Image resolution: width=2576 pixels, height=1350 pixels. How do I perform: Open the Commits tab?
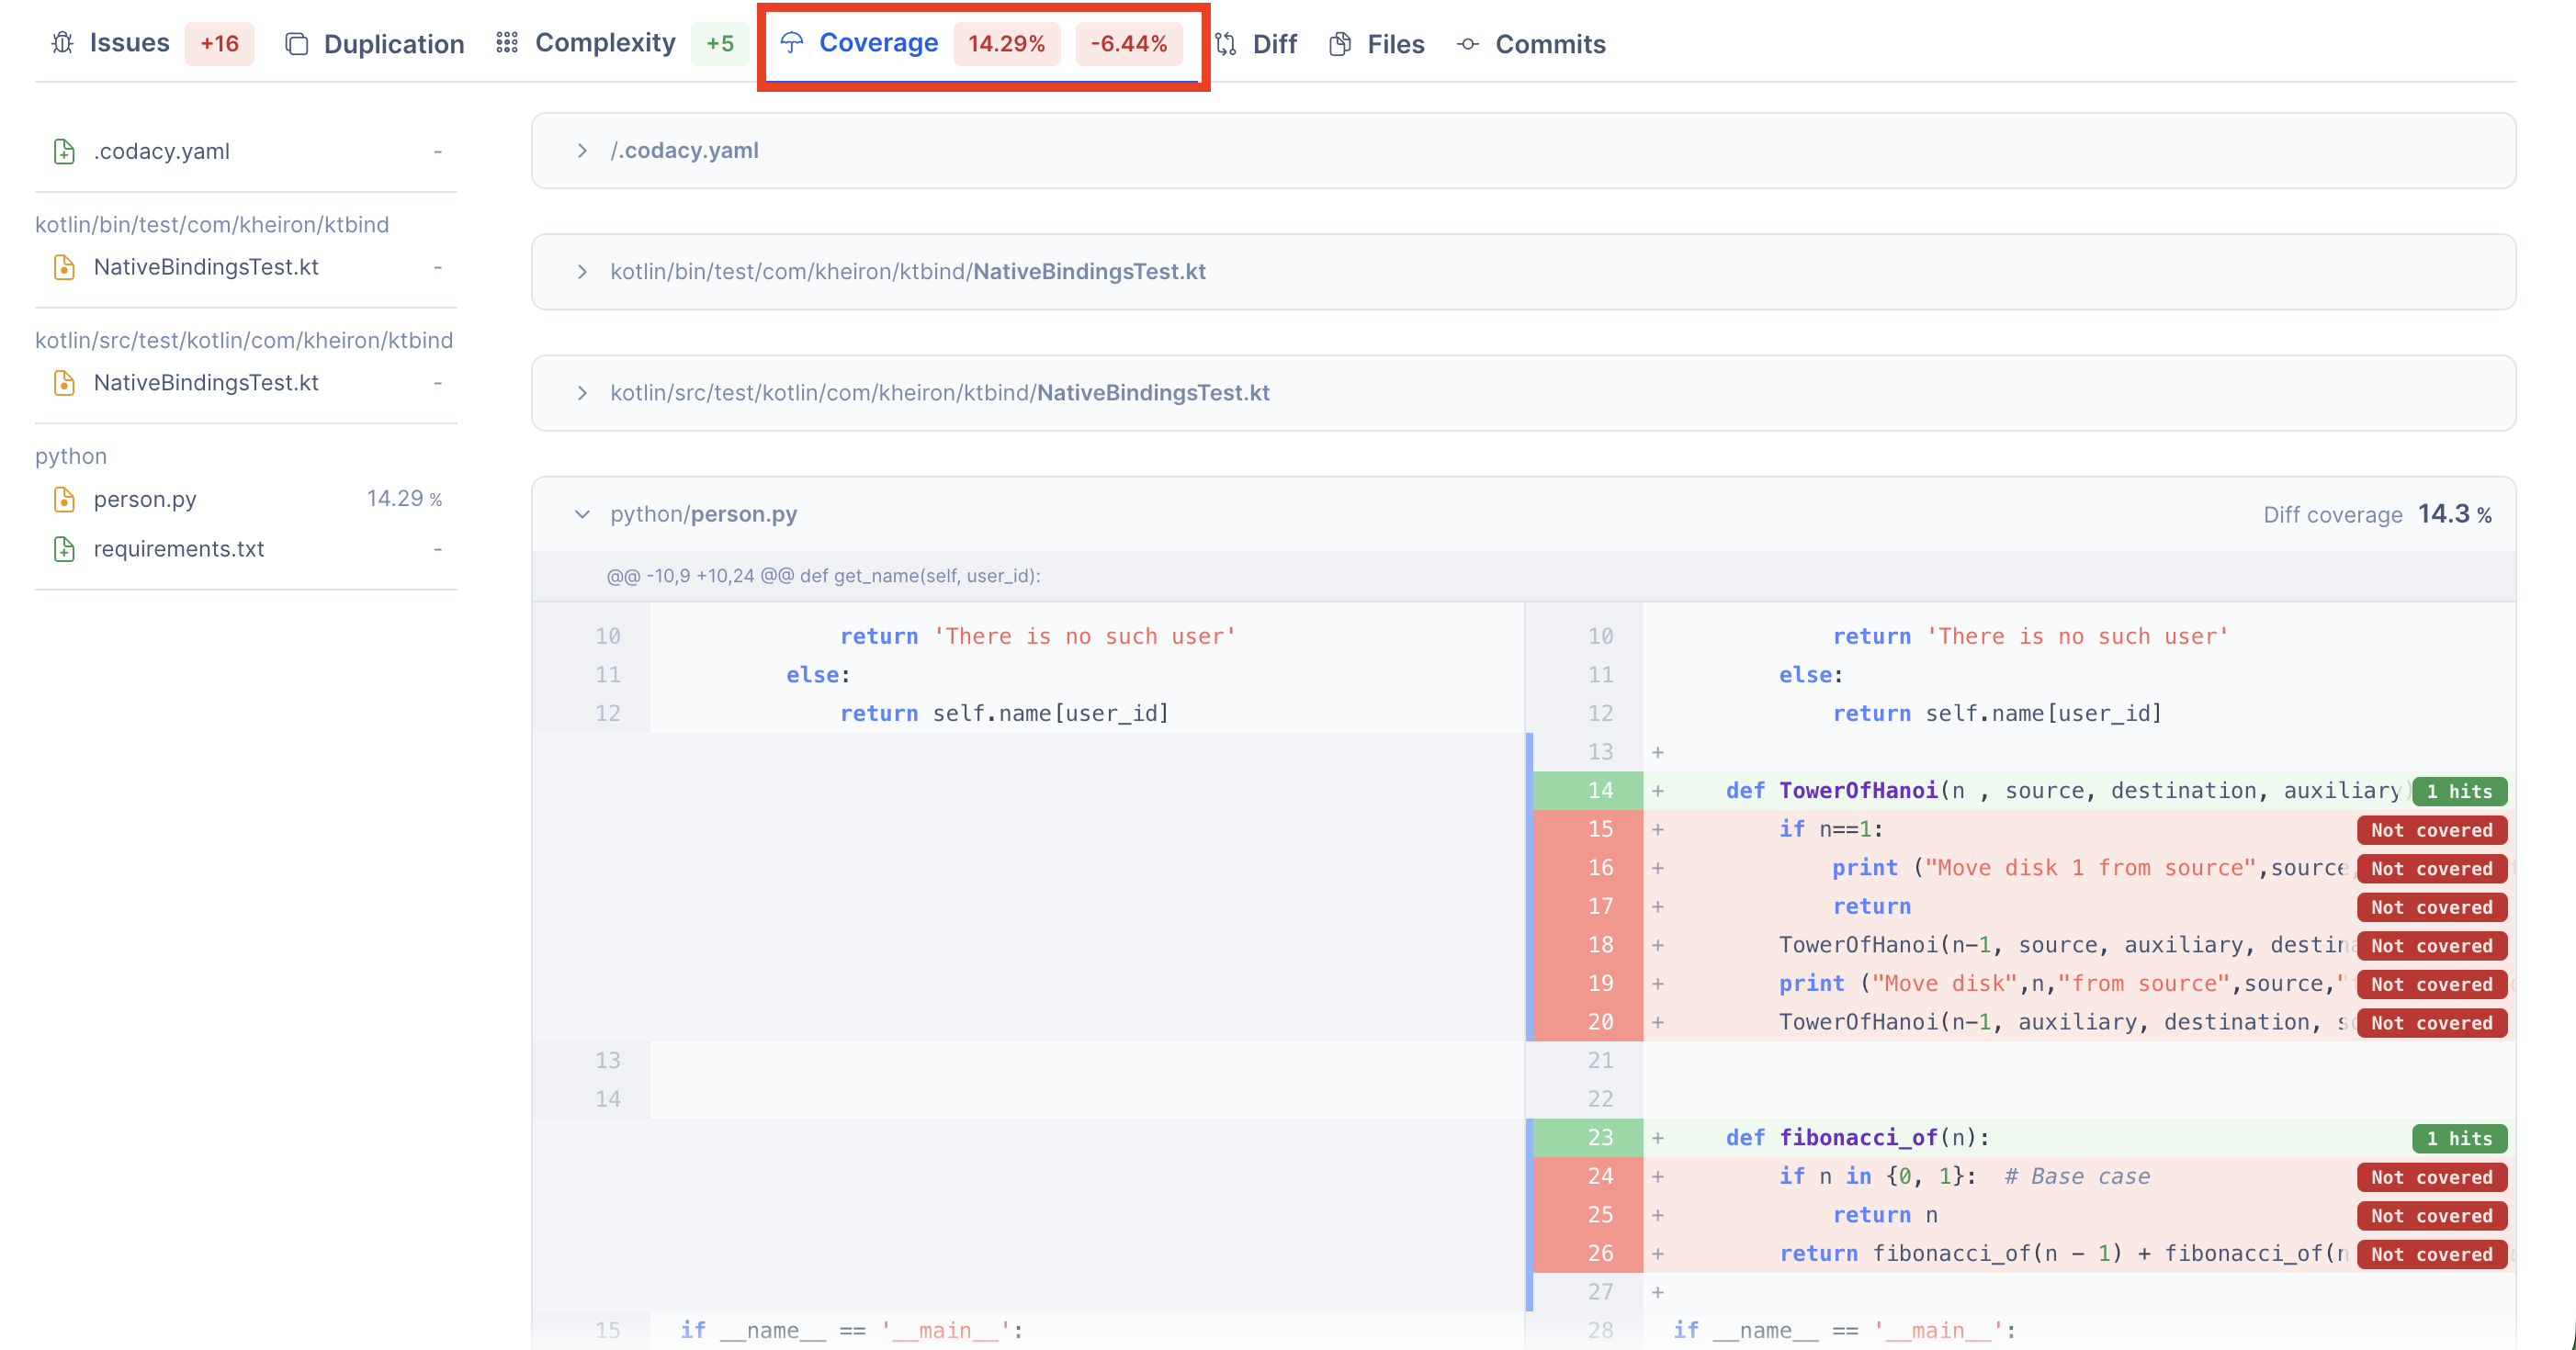pos(1549,44)
